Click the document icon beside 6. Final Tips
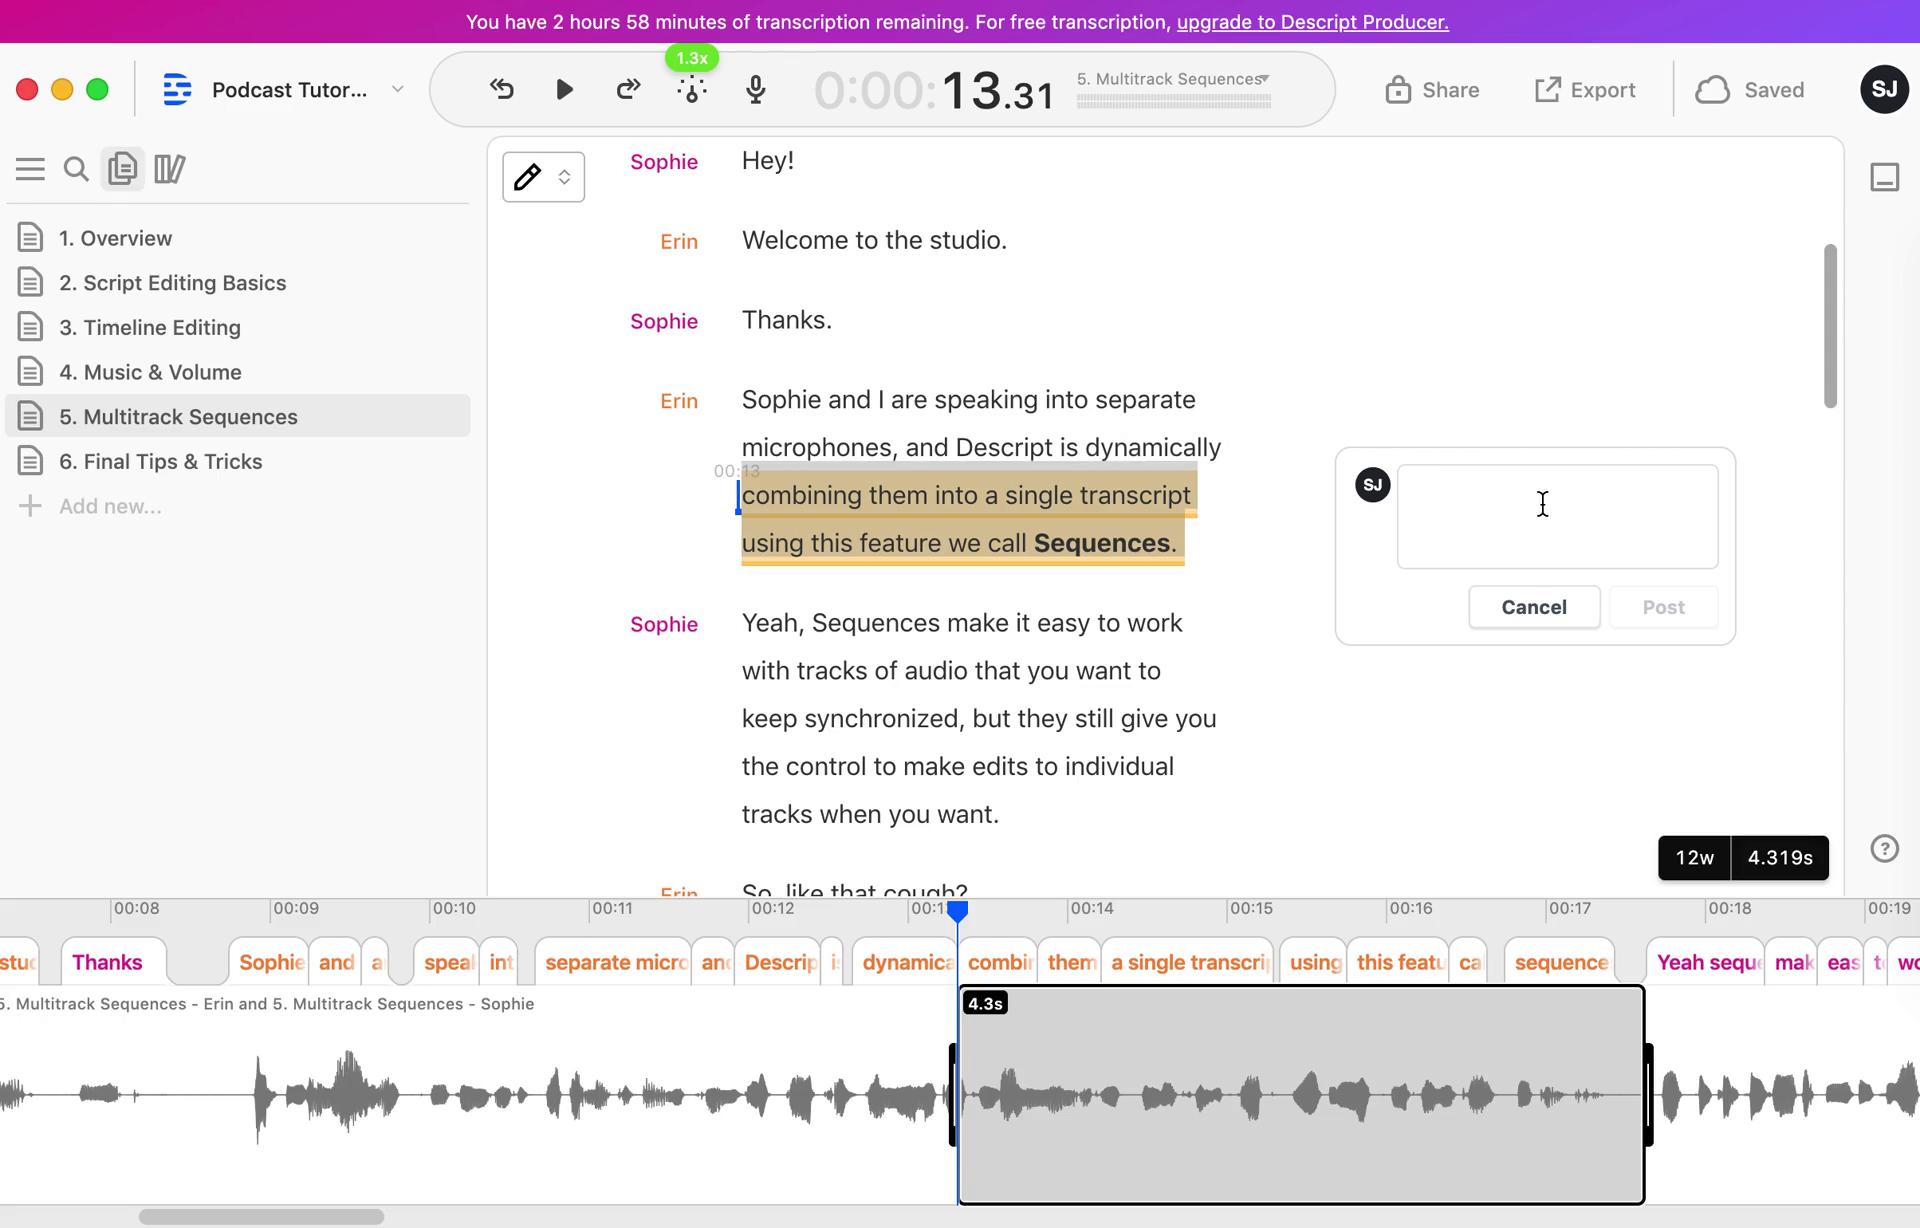Viewport: 1920px width, 1228px height. tap(30, 461)
